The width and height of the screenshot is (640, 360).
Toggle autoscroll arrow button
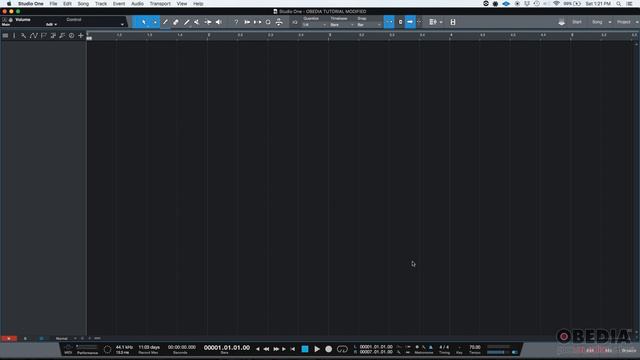[x=410, y=22]
